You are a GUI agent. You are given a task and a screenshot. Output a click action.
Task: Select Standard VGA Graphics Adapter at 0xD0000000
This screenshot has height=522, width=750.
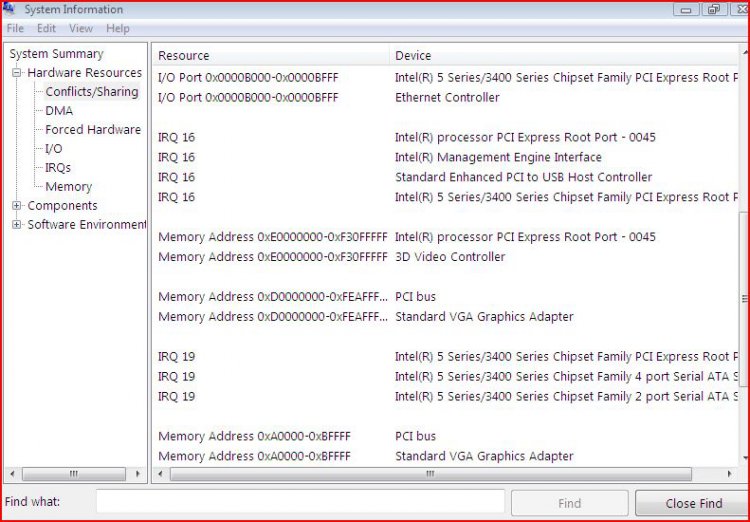[x=447, y=317]
